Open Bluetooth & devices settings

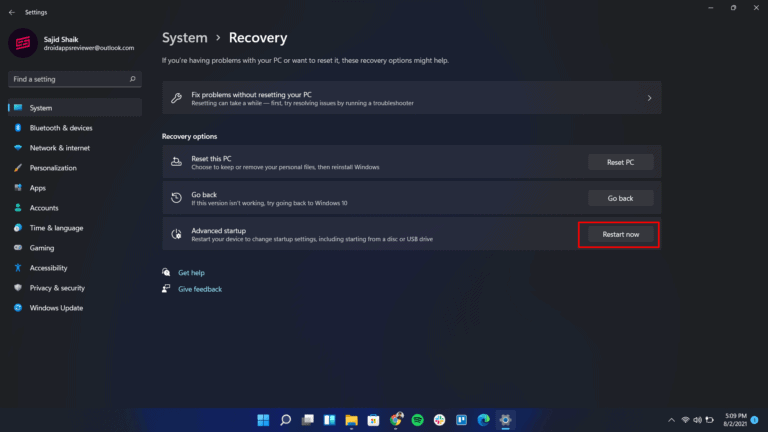pyautogui.click(x=75, y=128)
